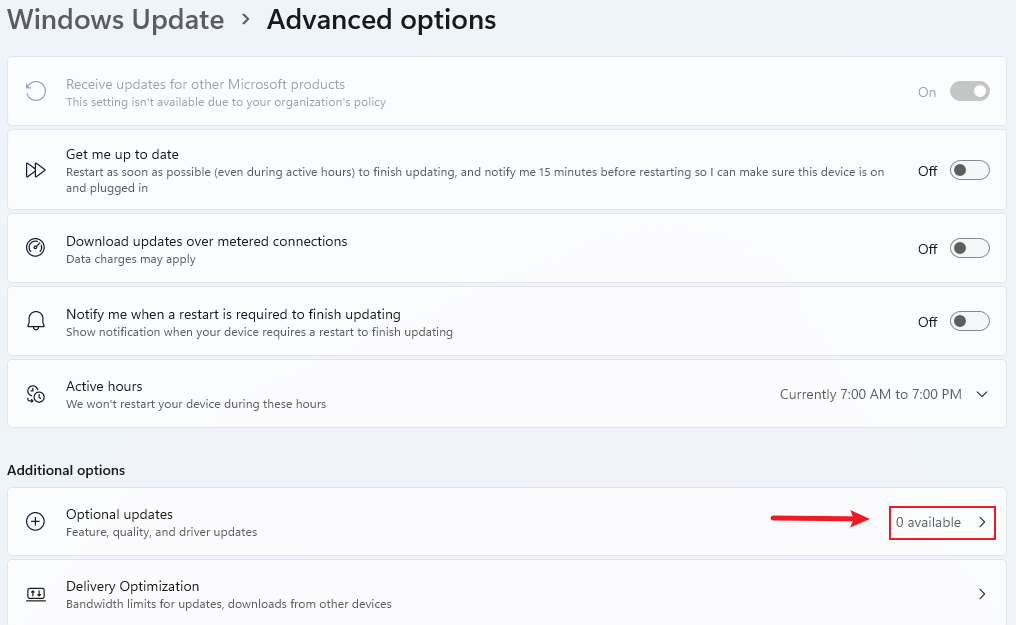The width and height of the screenshot is (1016, 625).
Task: Click the 0 available text
Action: click(928, 522)
